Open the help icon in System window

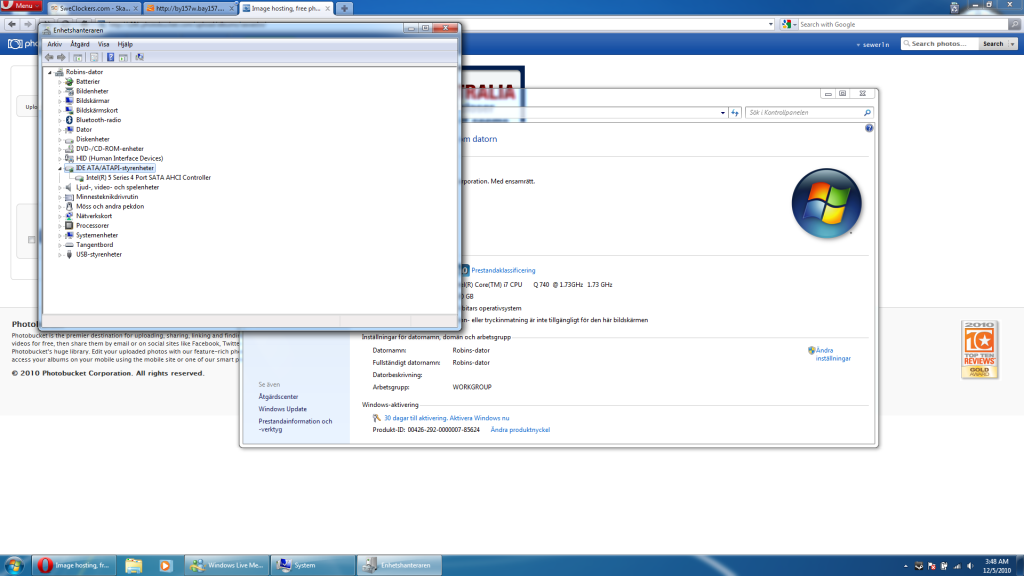[x=869, y=128]
